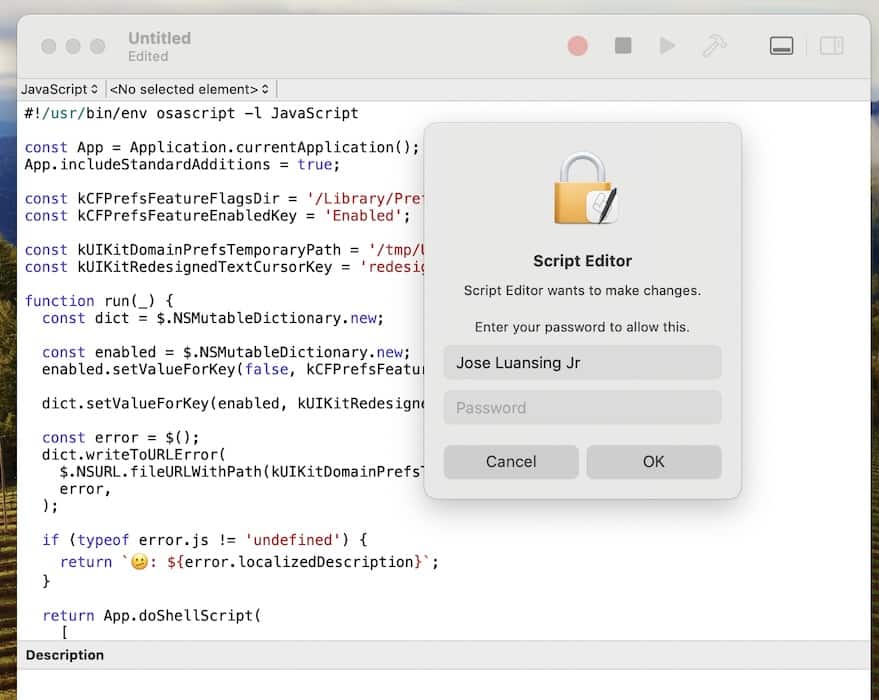The width and height of the screenshot is (879, 700).
Task: Toggle the bottom description pane view
Action: (782, 46)
